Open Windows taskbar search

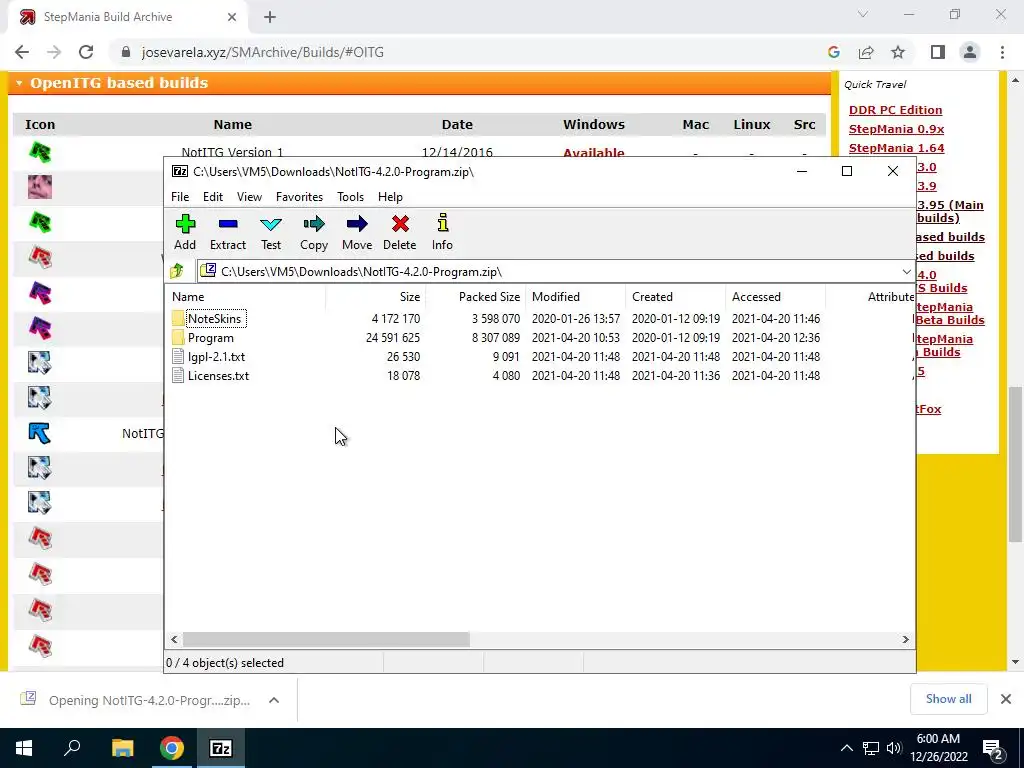pyautogui.click(x=72, y=748)
